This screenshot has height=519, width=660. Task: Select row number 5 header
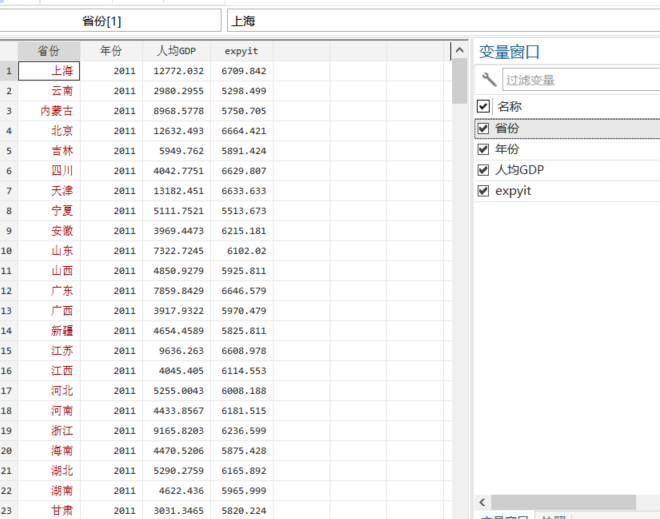(8, 151)
